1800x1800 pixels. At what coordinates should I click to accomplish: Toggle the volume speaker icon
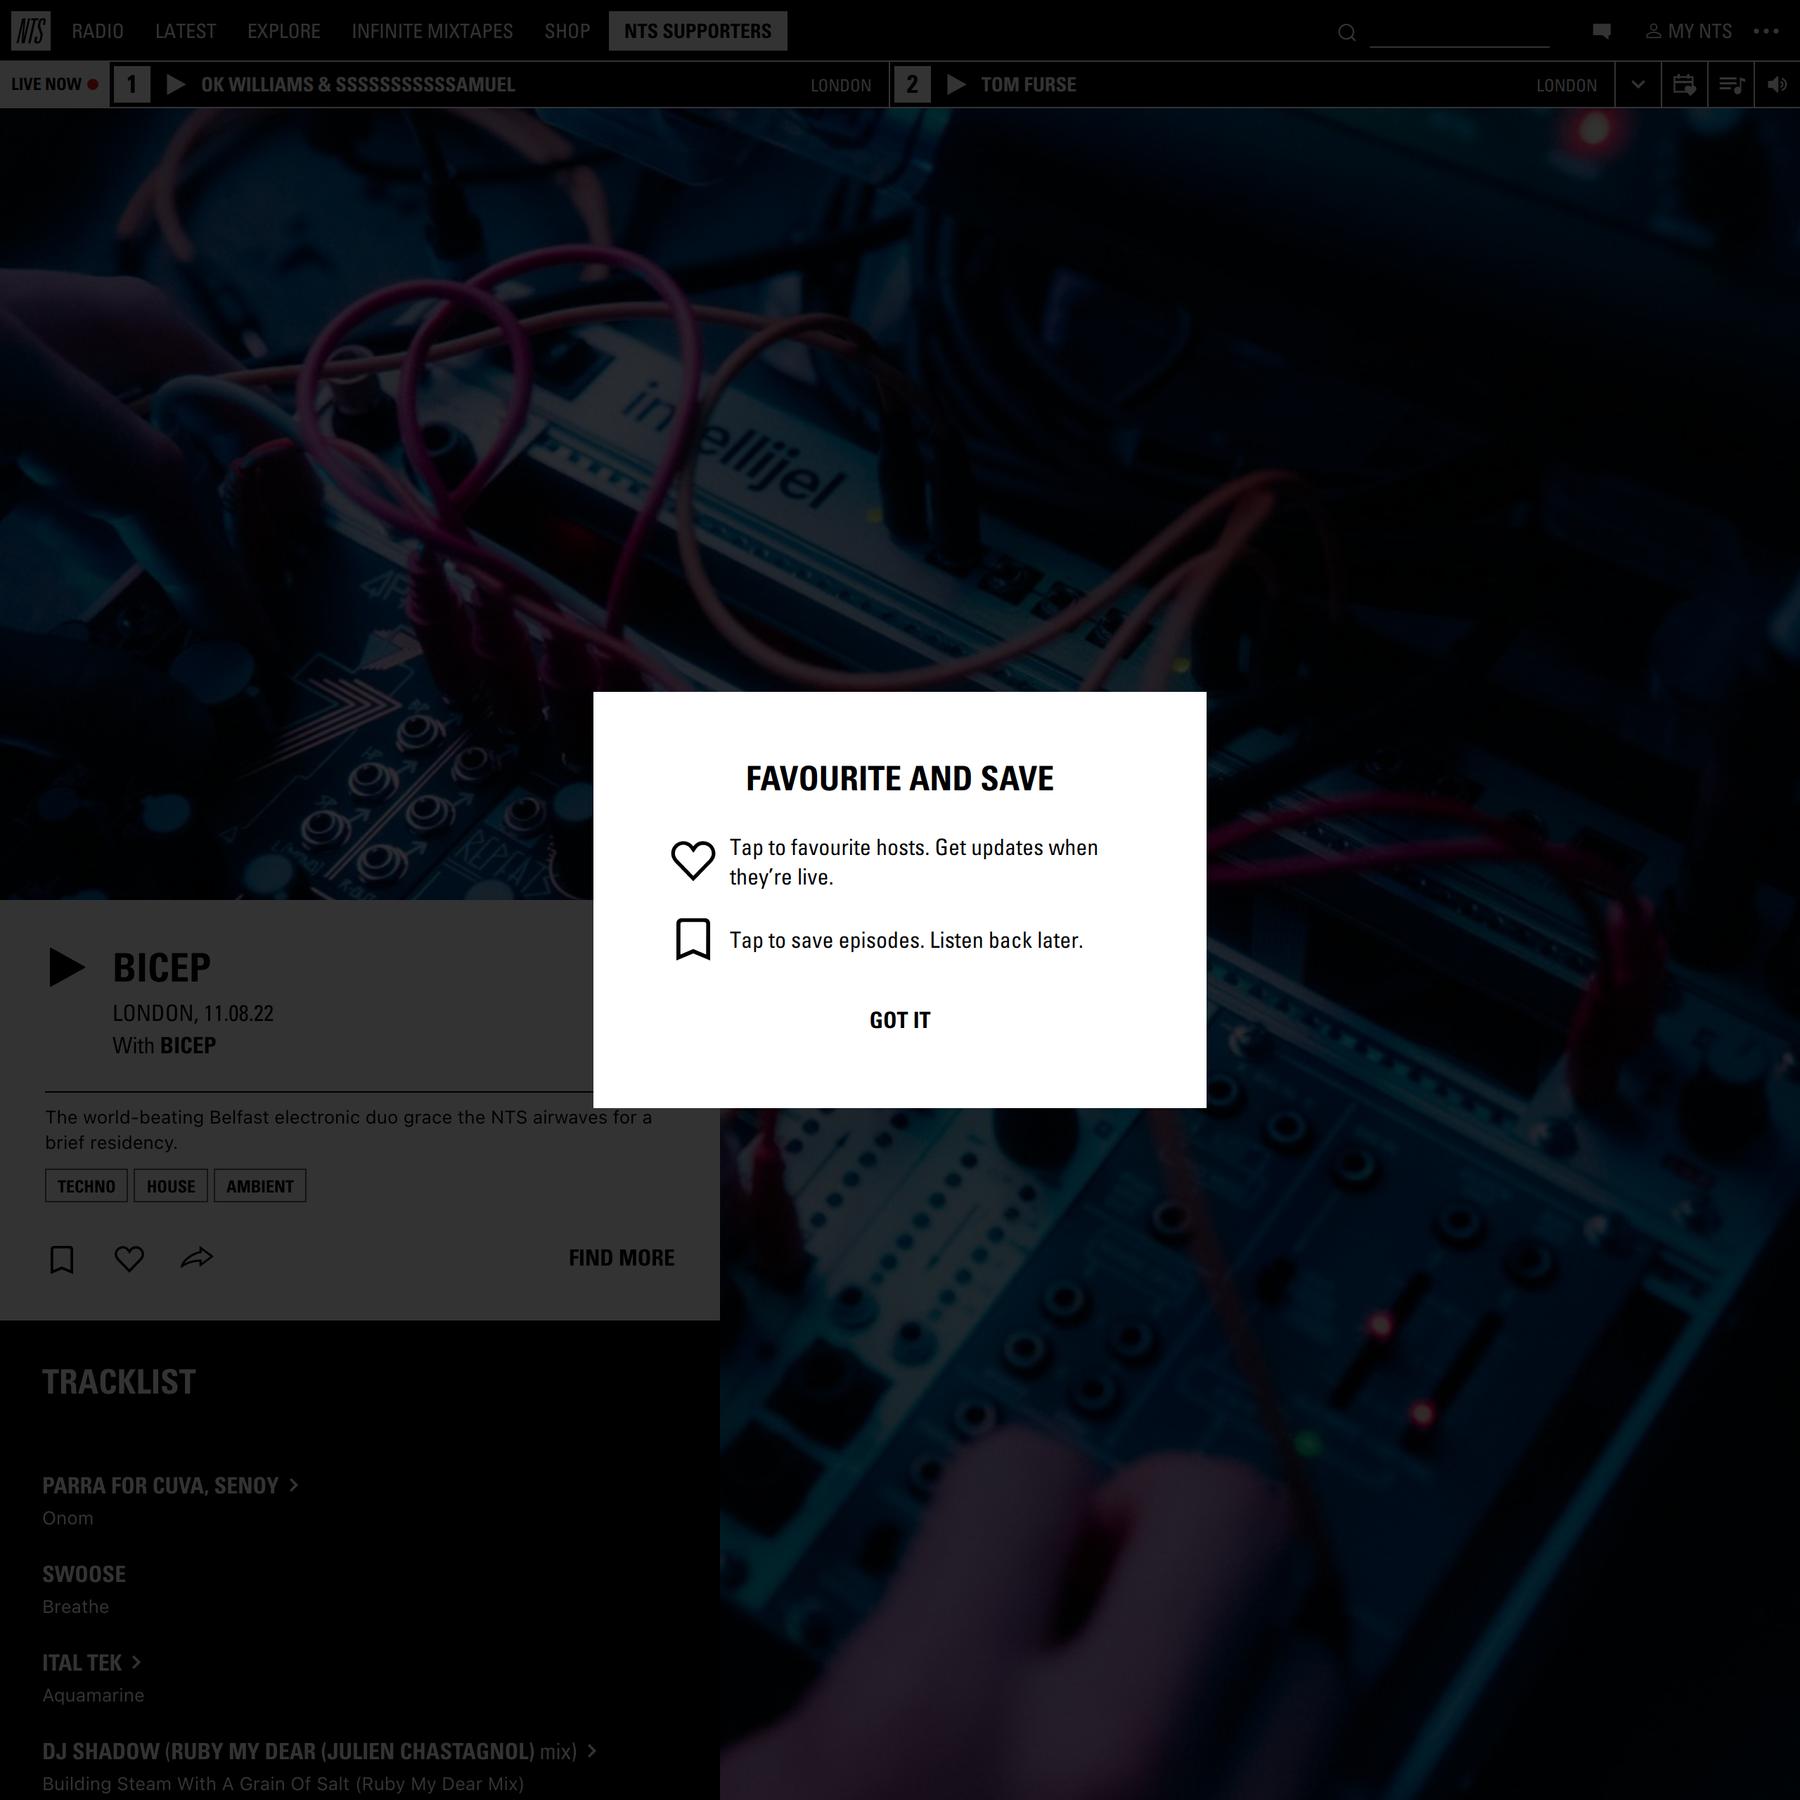1777,85
